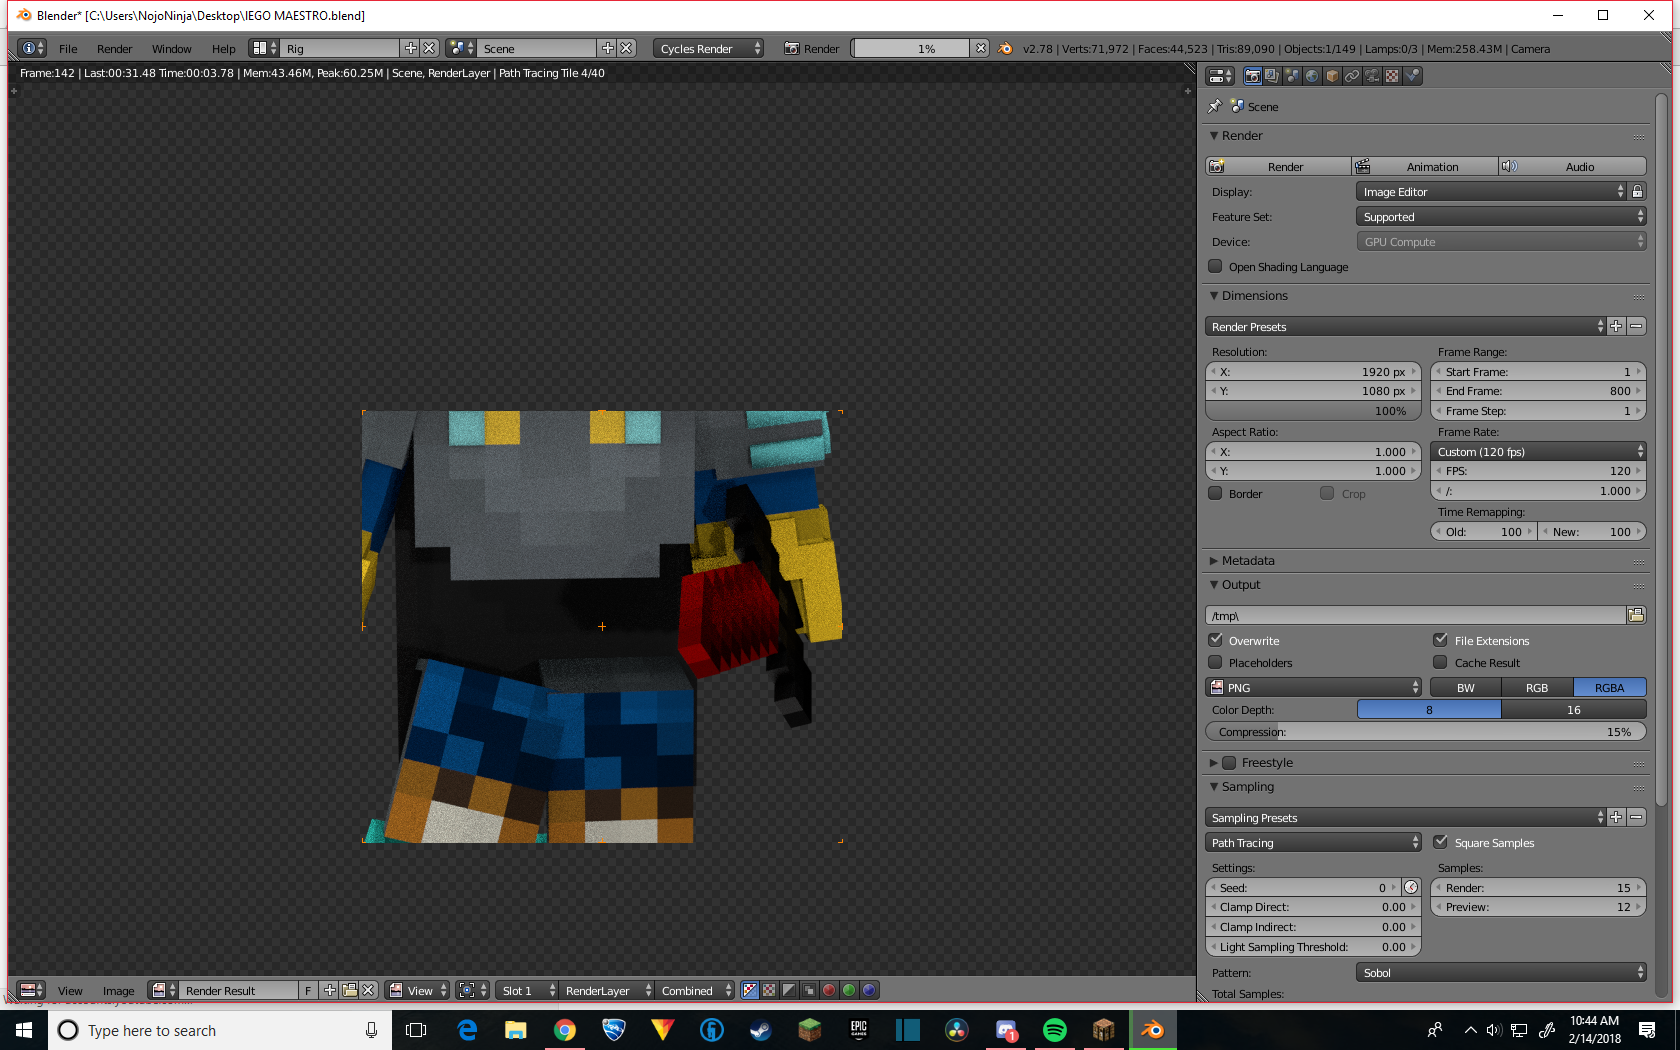Open the Physics properties tab
The width and height of the screenshot is (1680, 1050).
coord(1412,76)
